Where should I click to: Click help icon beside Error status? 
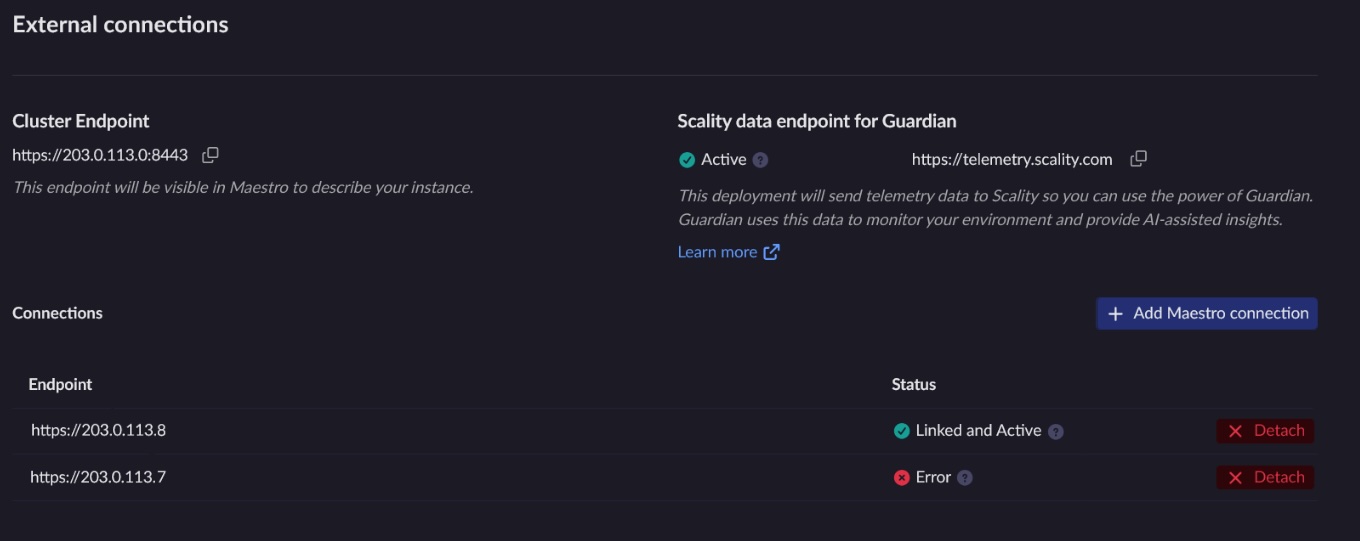[964, 478]
